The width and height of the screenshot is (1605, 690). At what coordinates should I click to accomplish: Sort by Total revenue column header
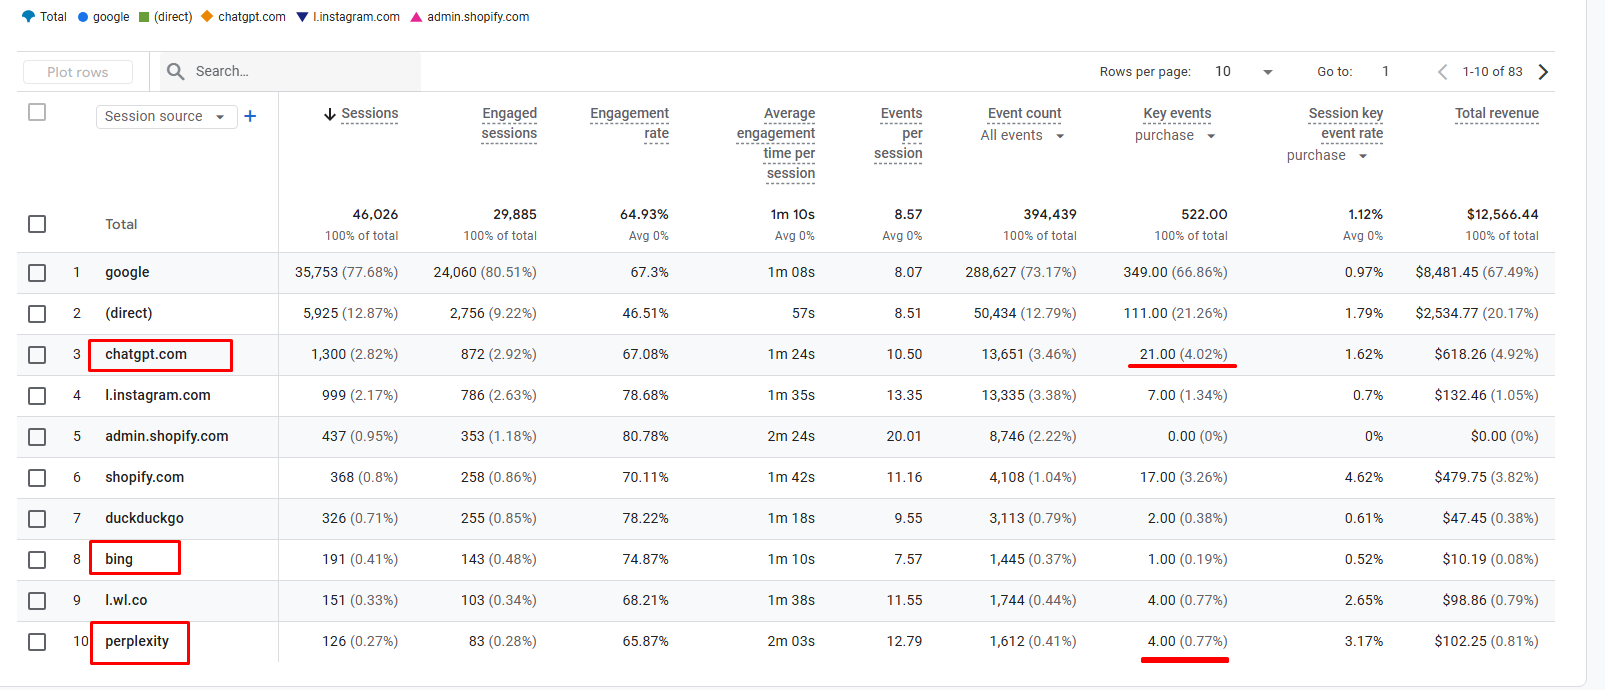1496,113
